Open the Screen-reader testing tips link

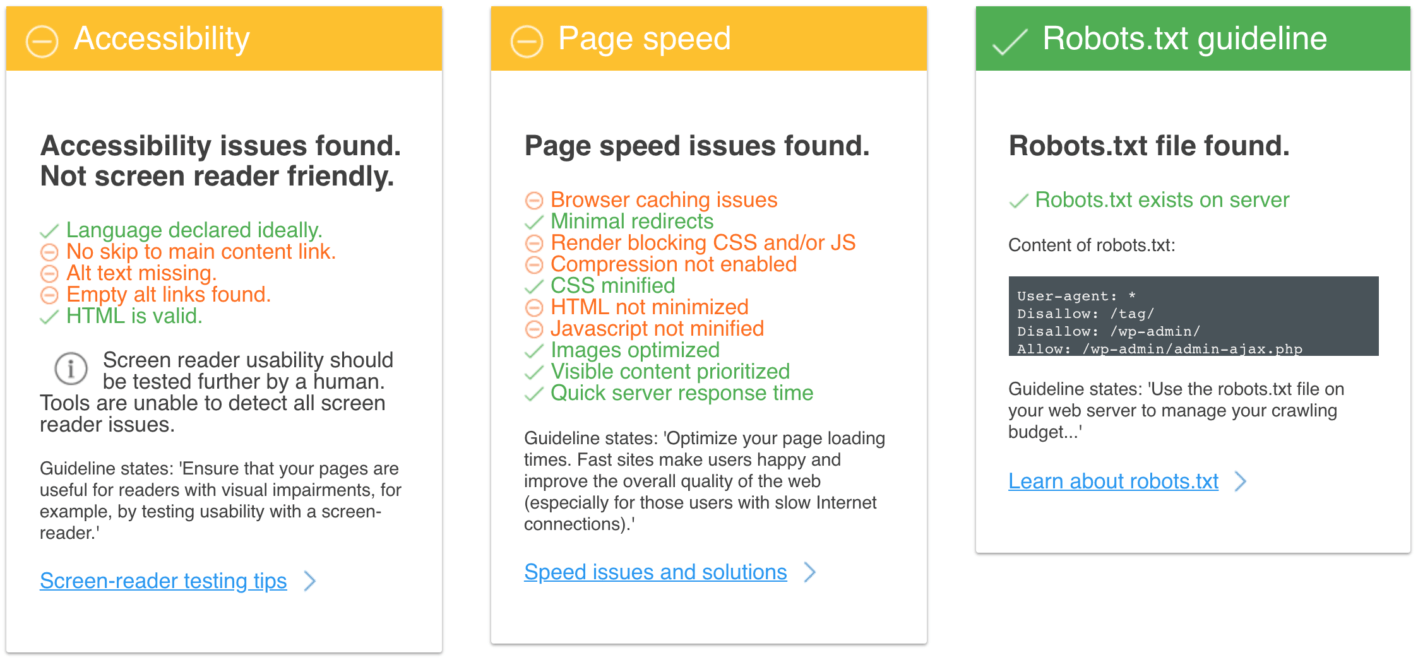(163, 581)
